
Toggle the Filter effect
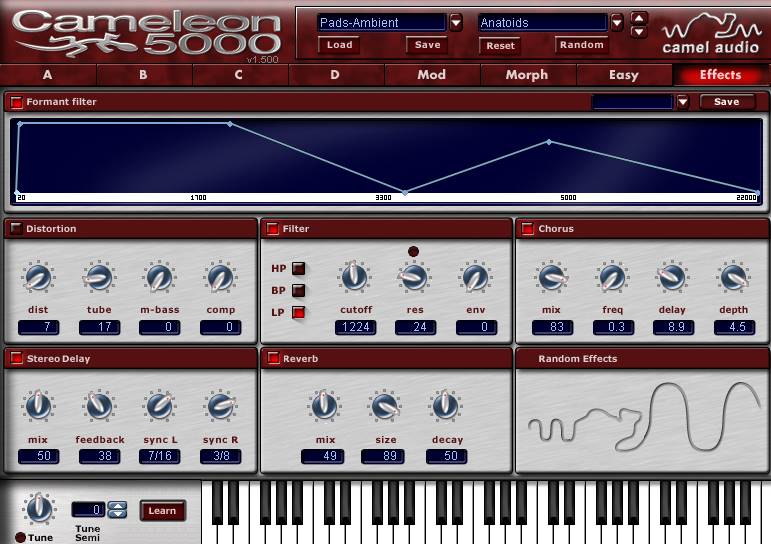(x=272, y=228)
